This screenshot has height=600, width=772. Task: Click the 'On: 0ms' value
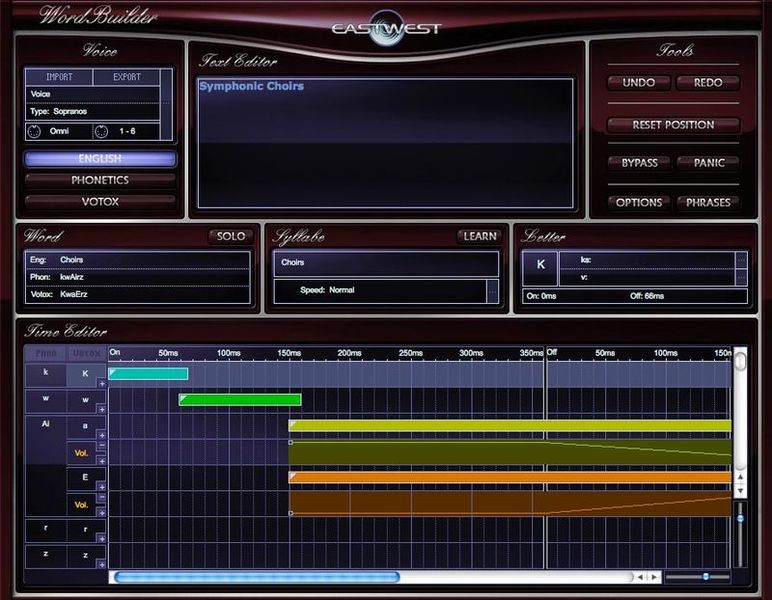[x=541, y=296]
